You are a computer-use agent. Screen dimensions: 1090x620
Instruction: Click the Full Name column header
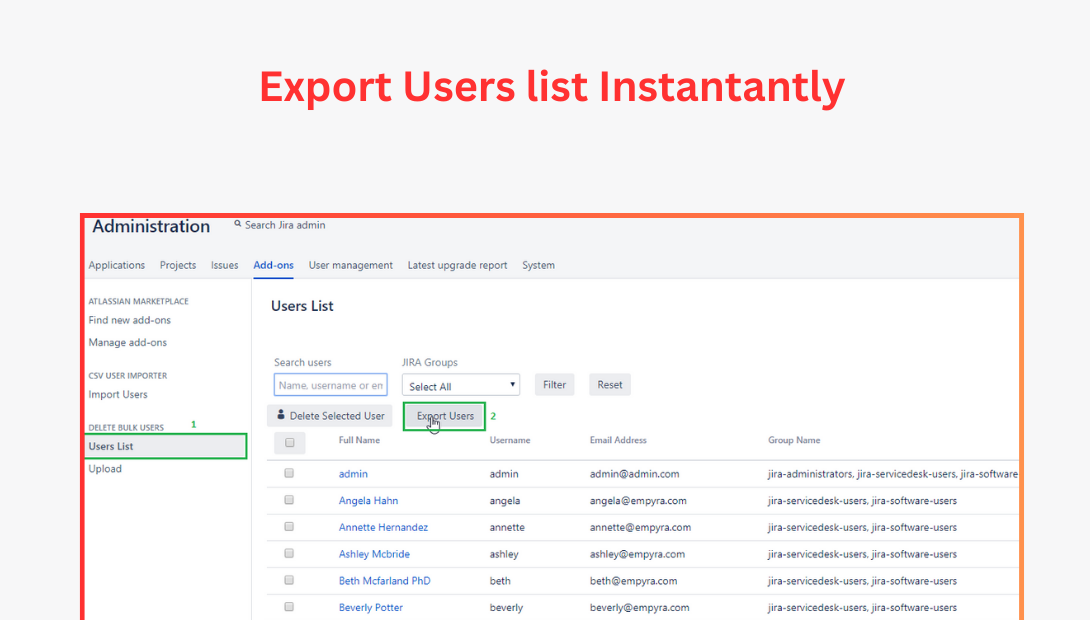[x=359, y=440]
